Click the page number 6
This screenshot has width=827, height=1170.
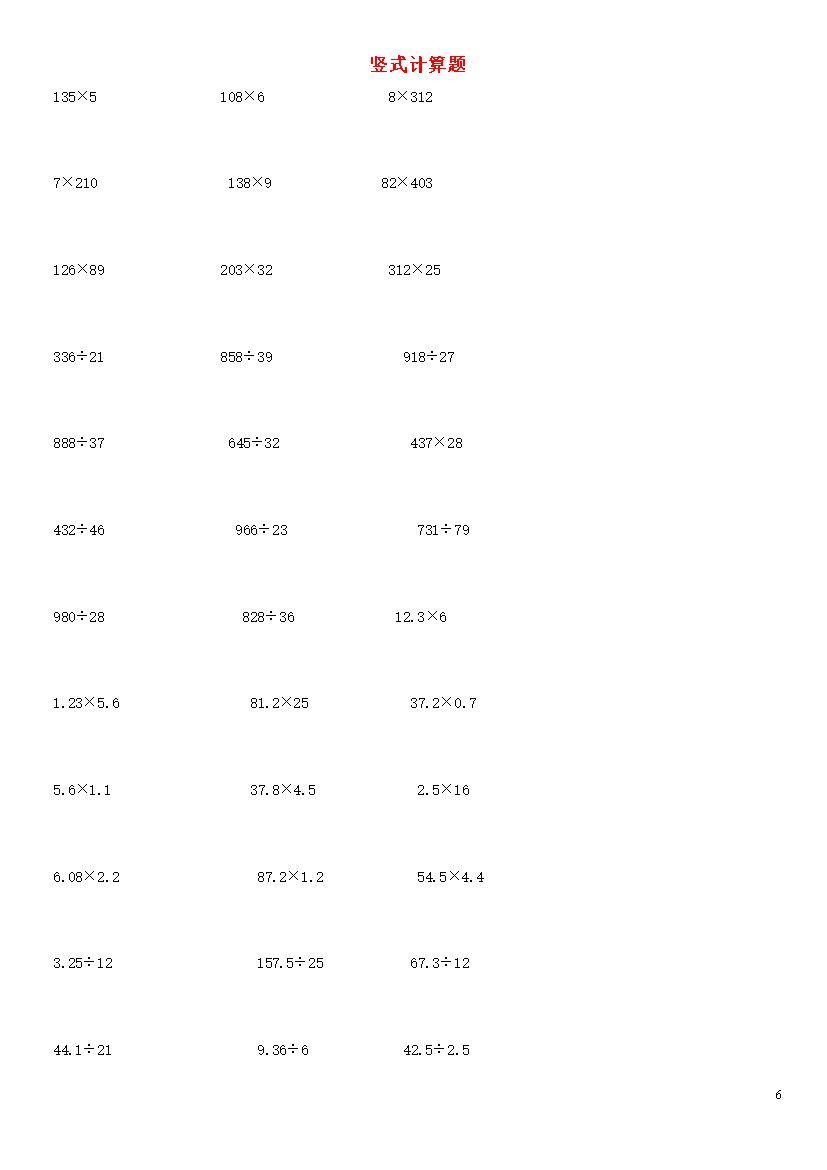[x=778, y=1095]
